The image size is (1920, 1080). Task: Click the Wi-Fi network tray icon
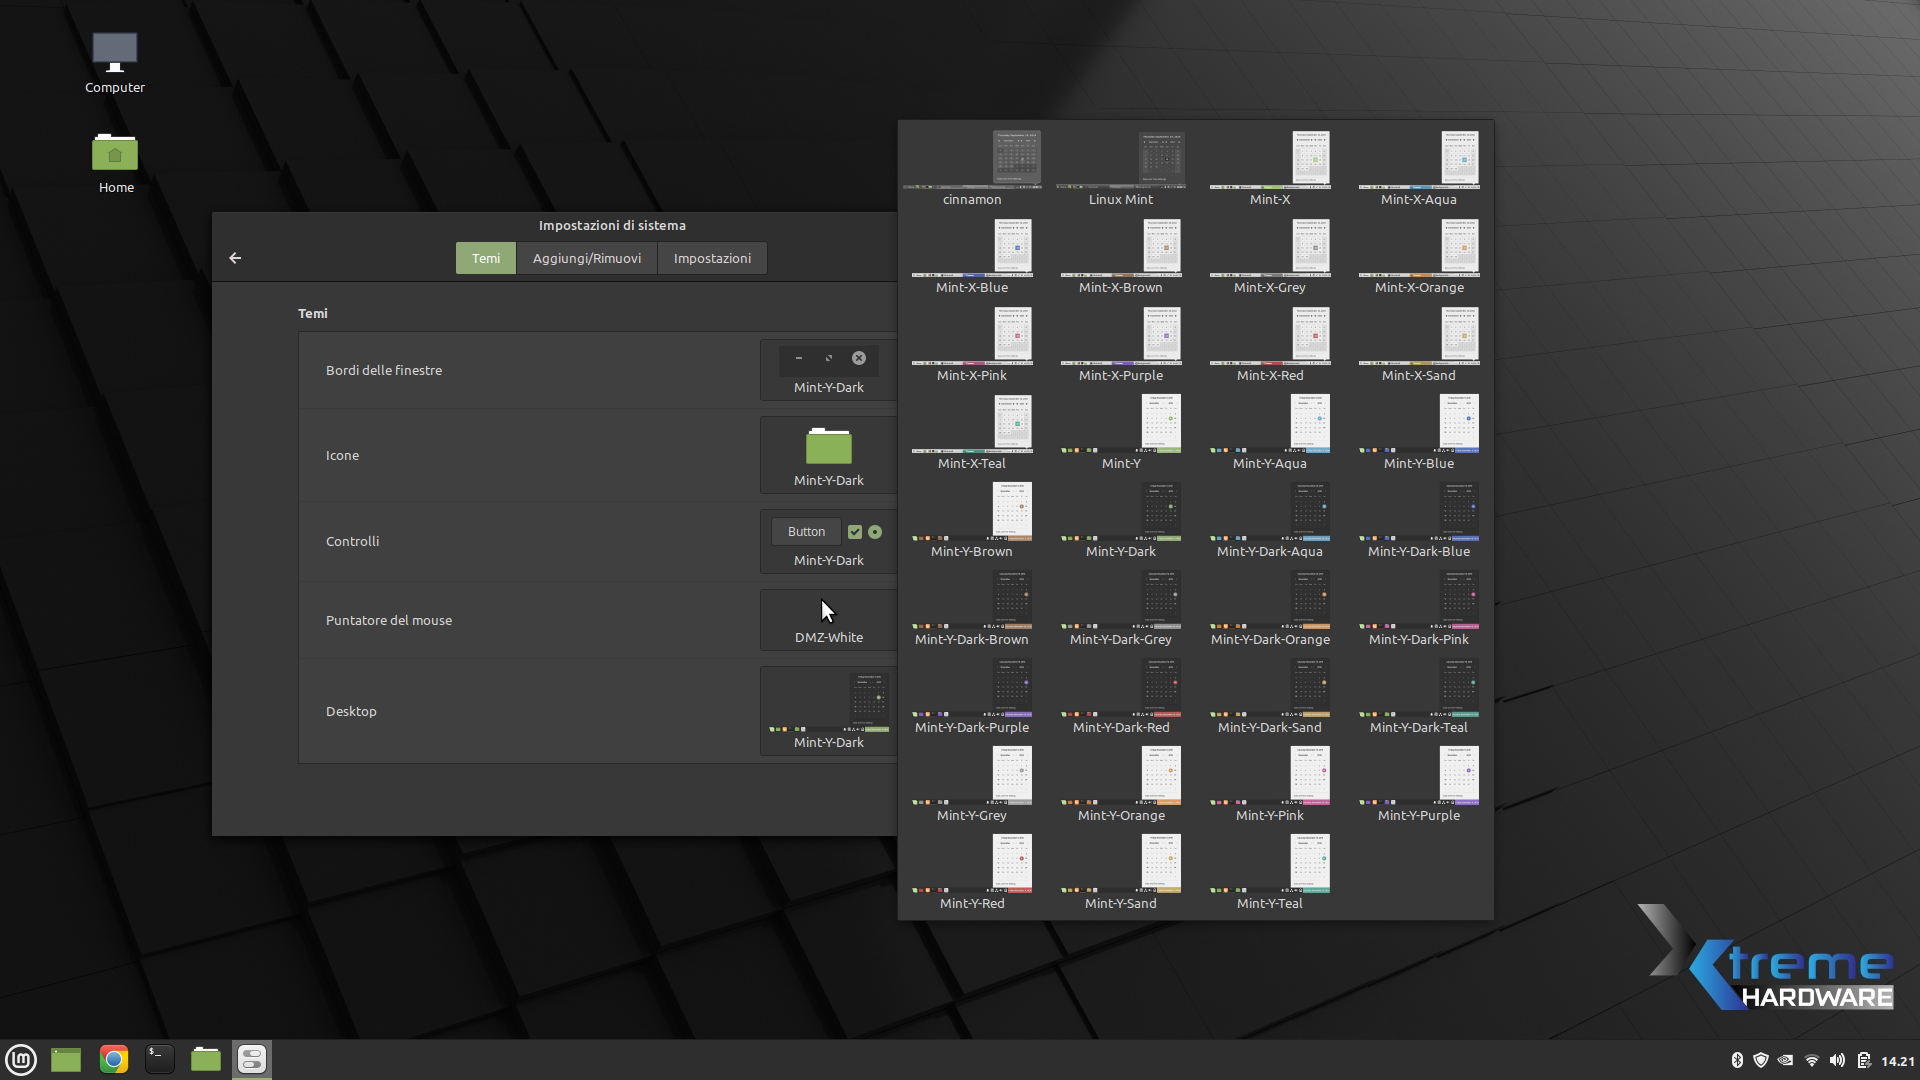click(1811, 1060)
